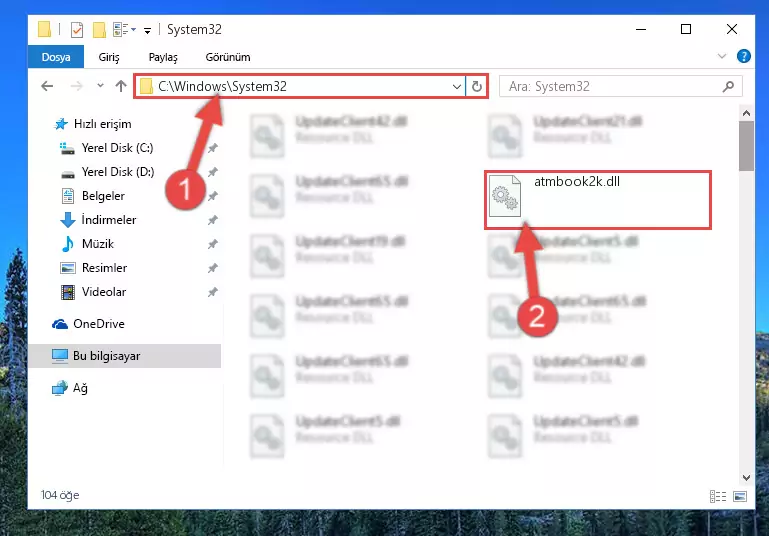Screen dimensions: 769x536
Task: Click the pin icon beside İndirmeler
Action: [212, 220]
